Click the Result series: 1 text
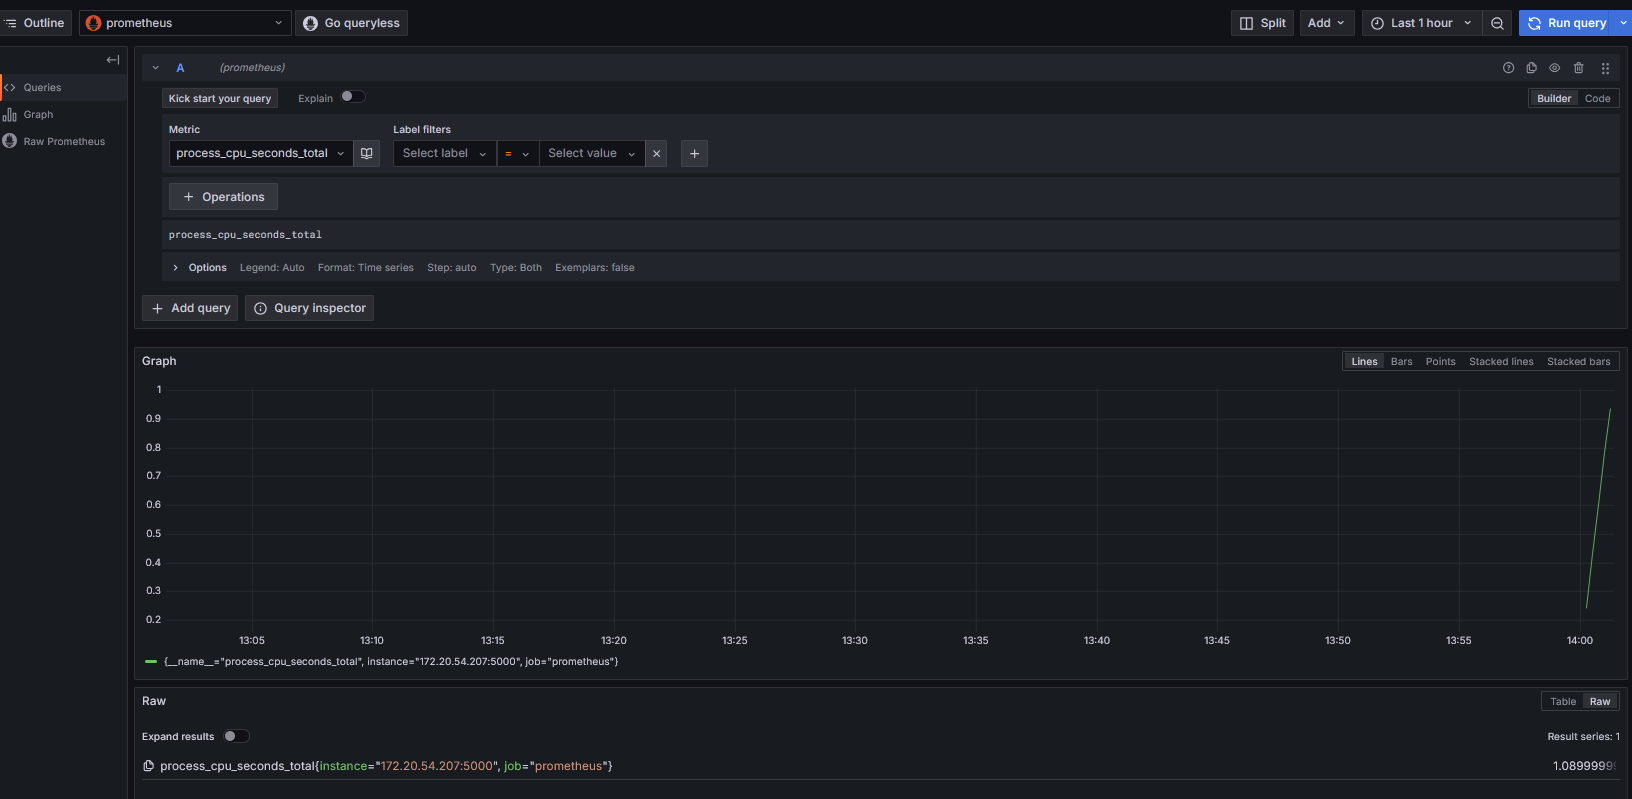The height and width of the screenshot is (799, 1632). (x=1583, y=736)
